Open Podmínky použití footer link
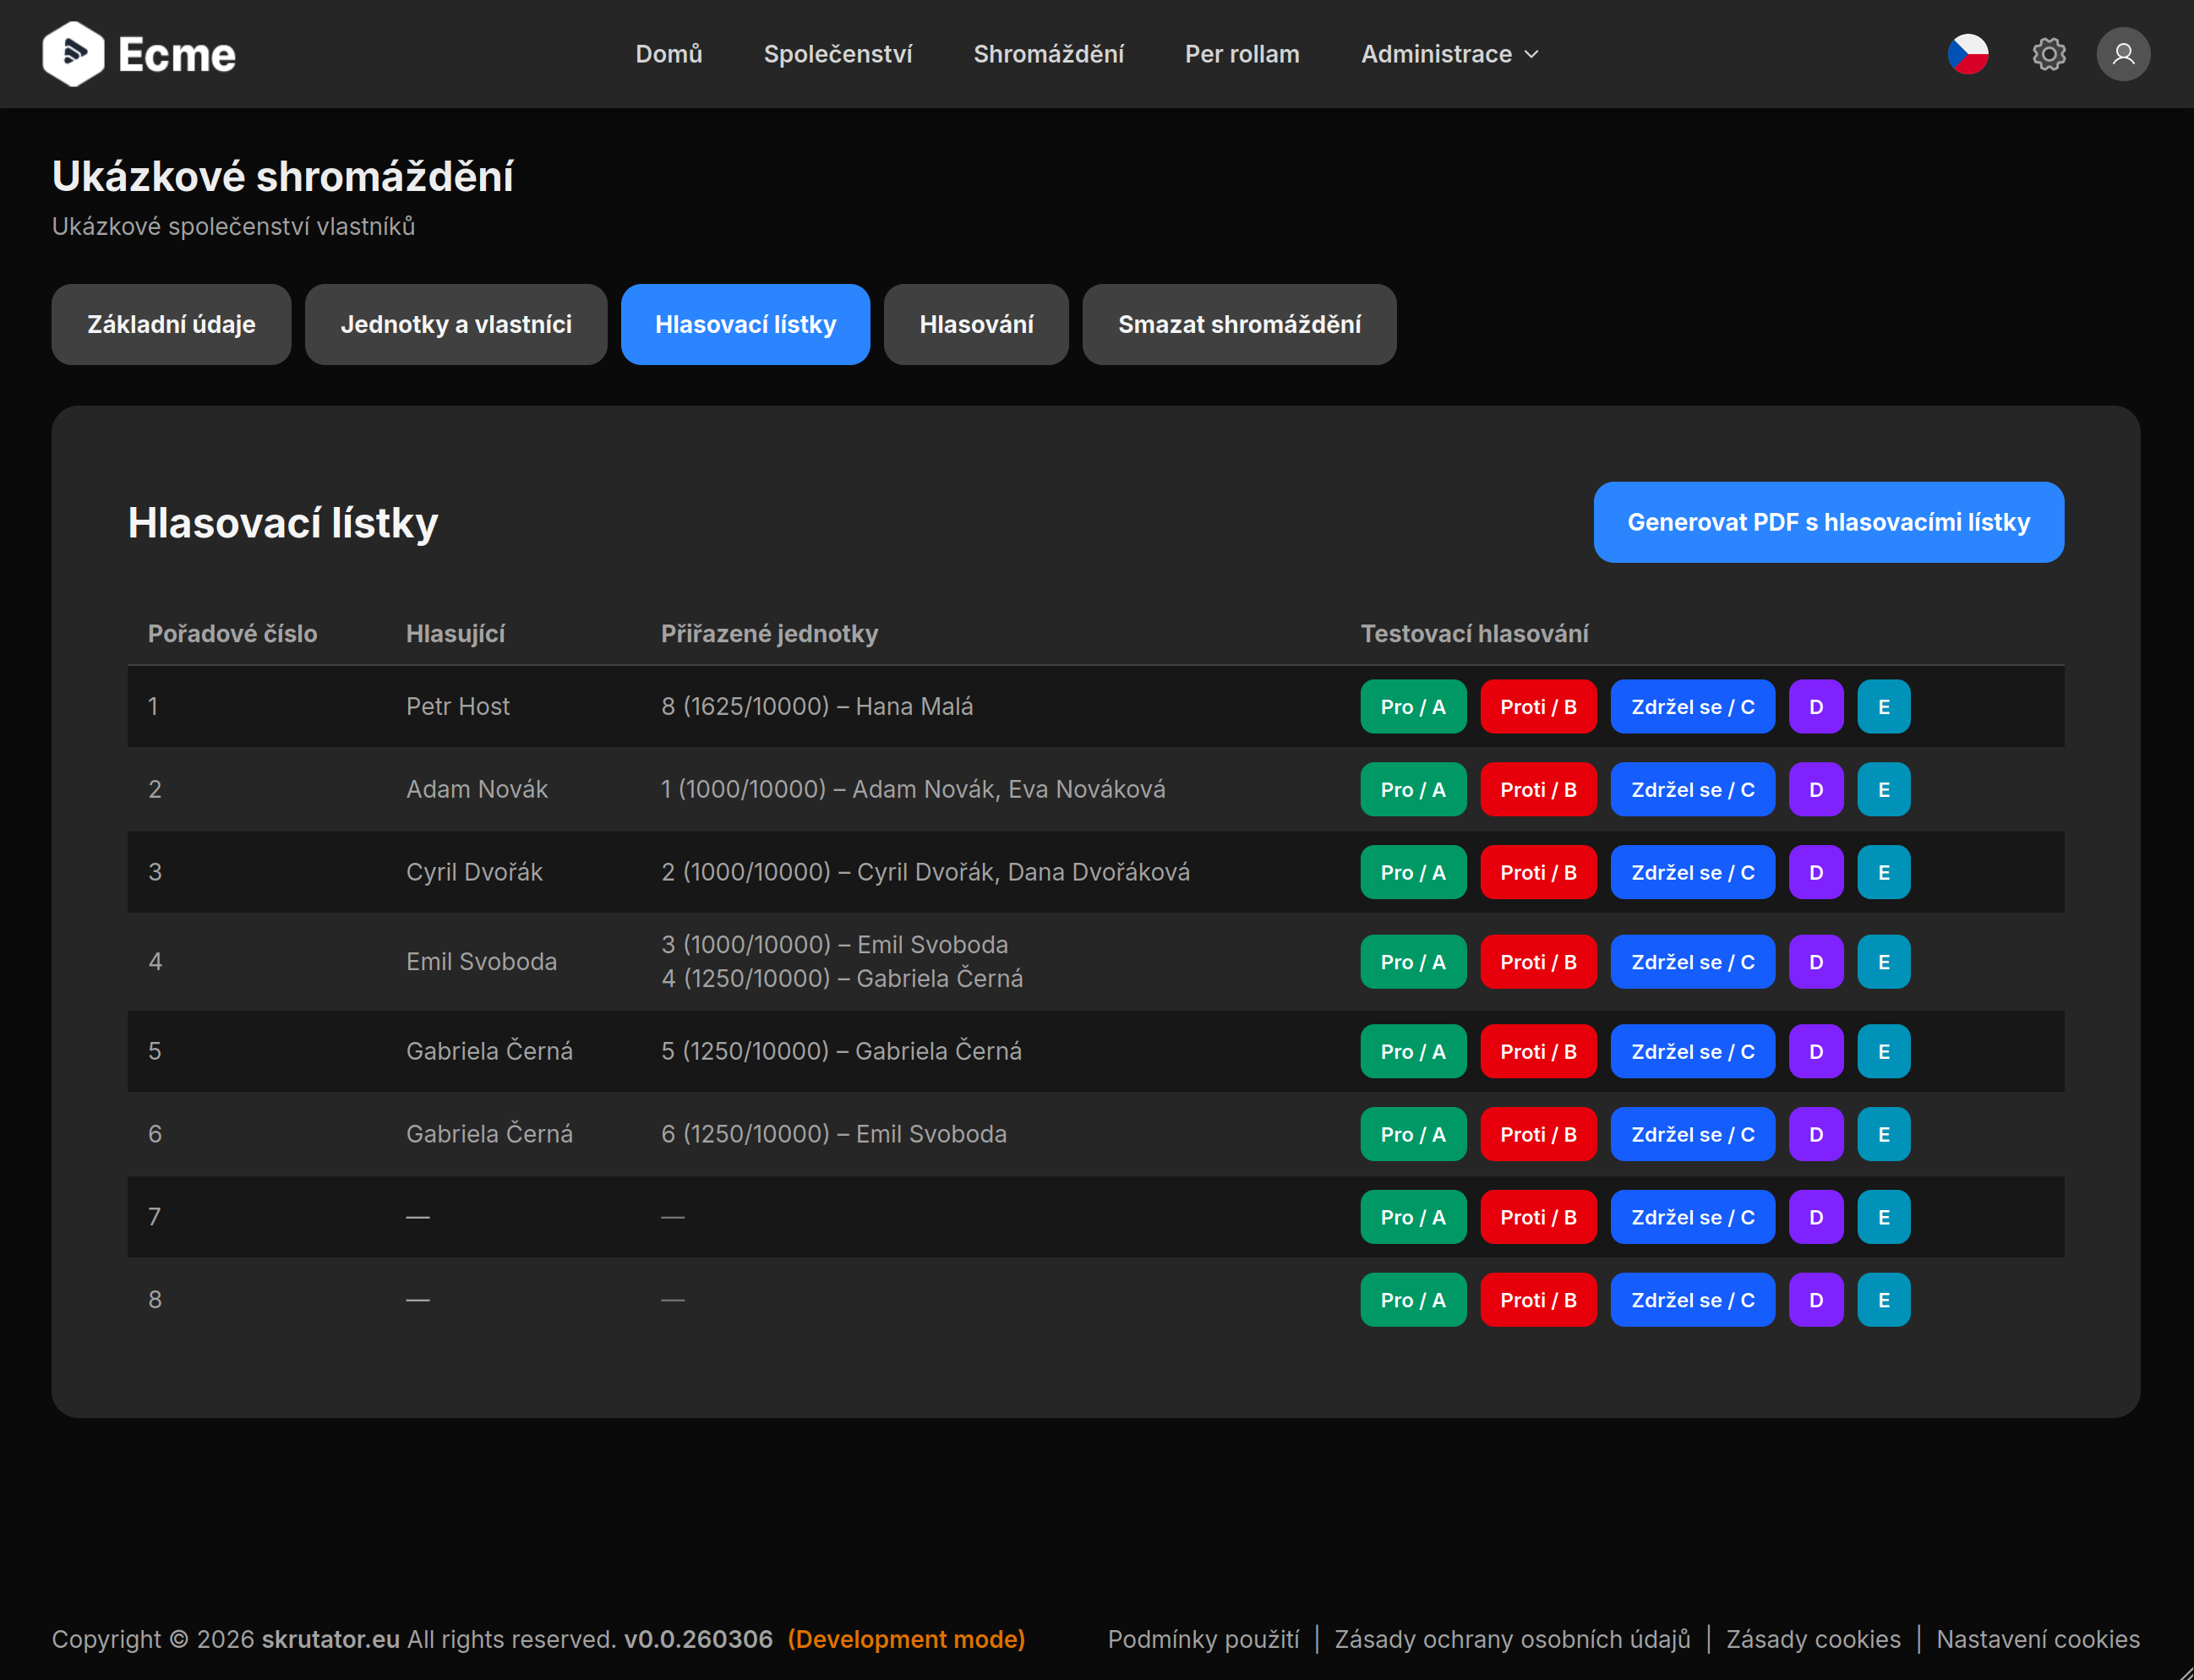 [x=1203, y=1640]
